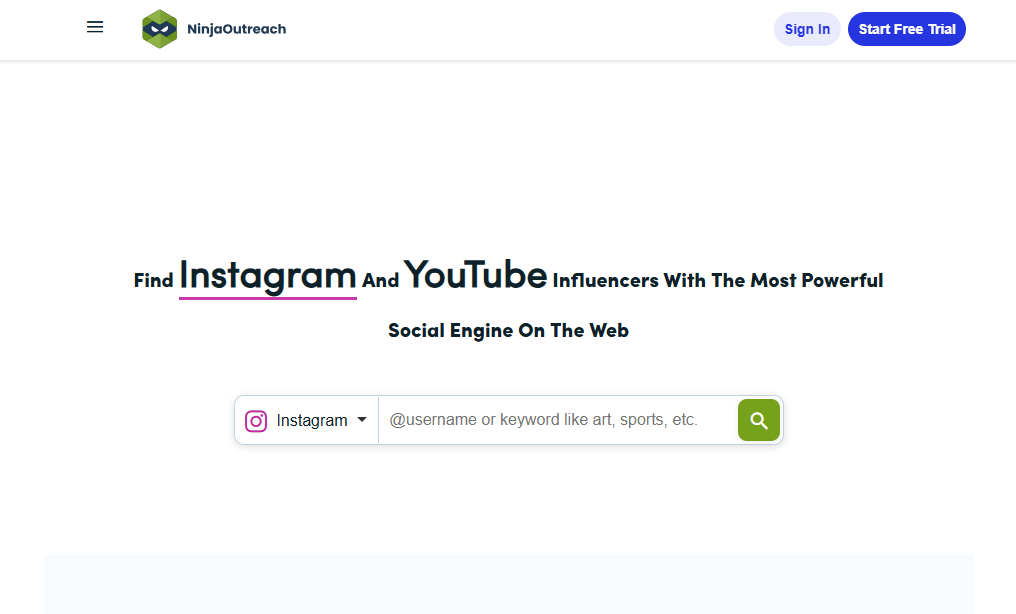Click the Sign In button
The width and height of the screenshot is (1016, 614).
click(x=807, y=29)
